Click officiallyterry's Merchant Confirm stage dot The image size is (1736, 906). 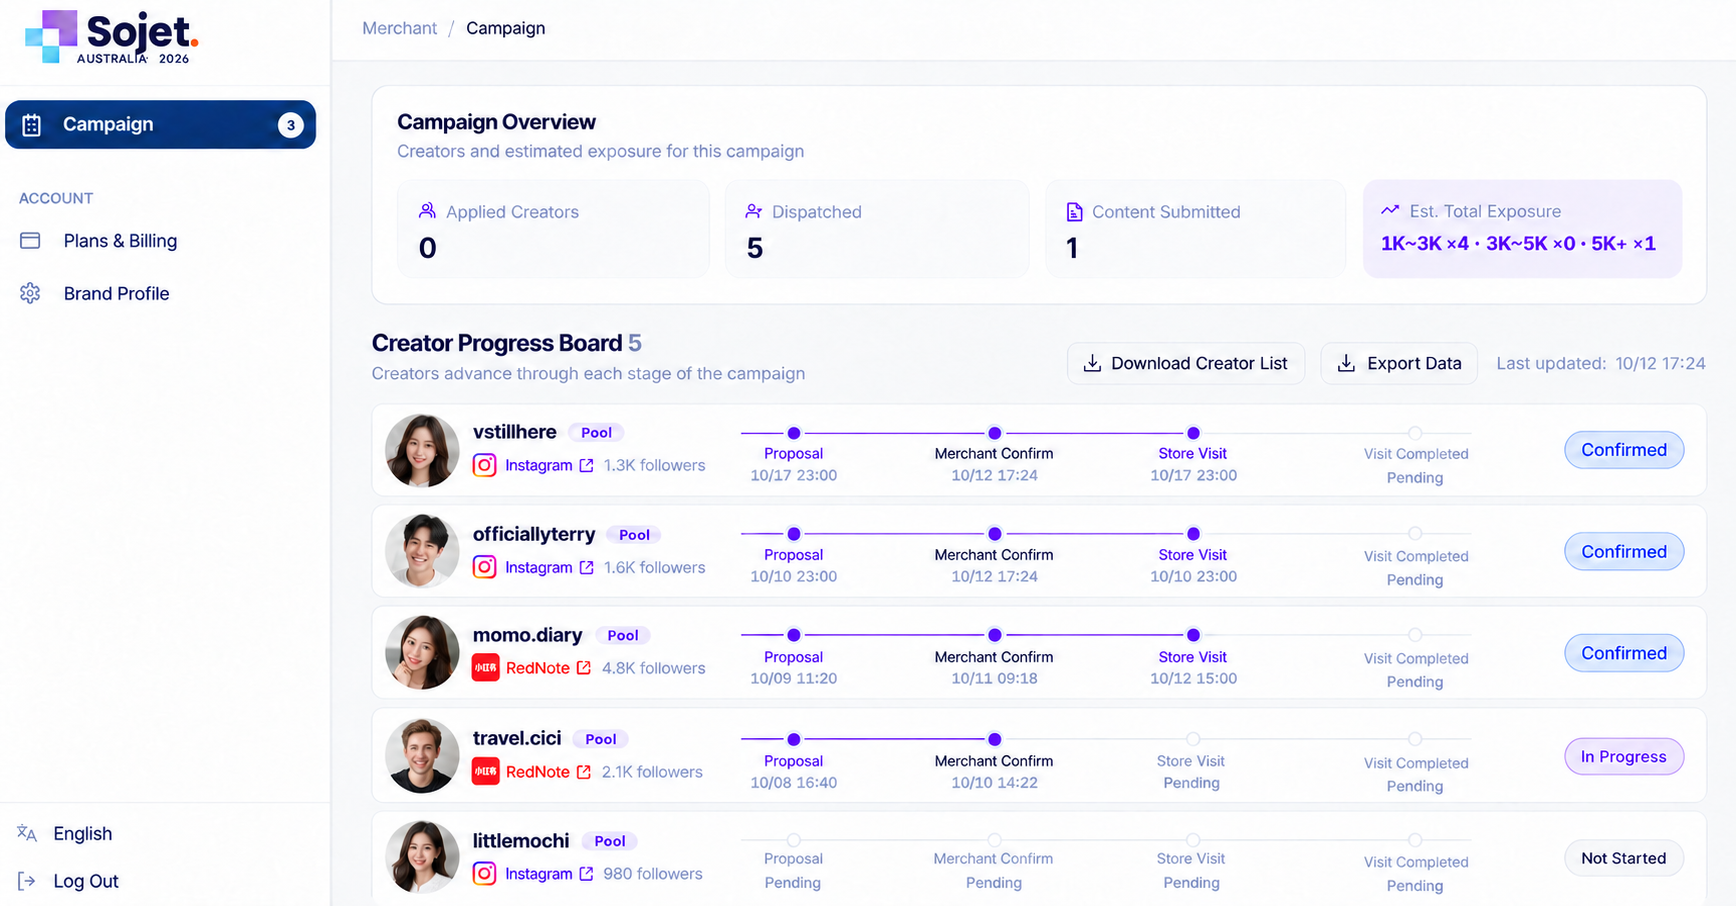point(994,534)
